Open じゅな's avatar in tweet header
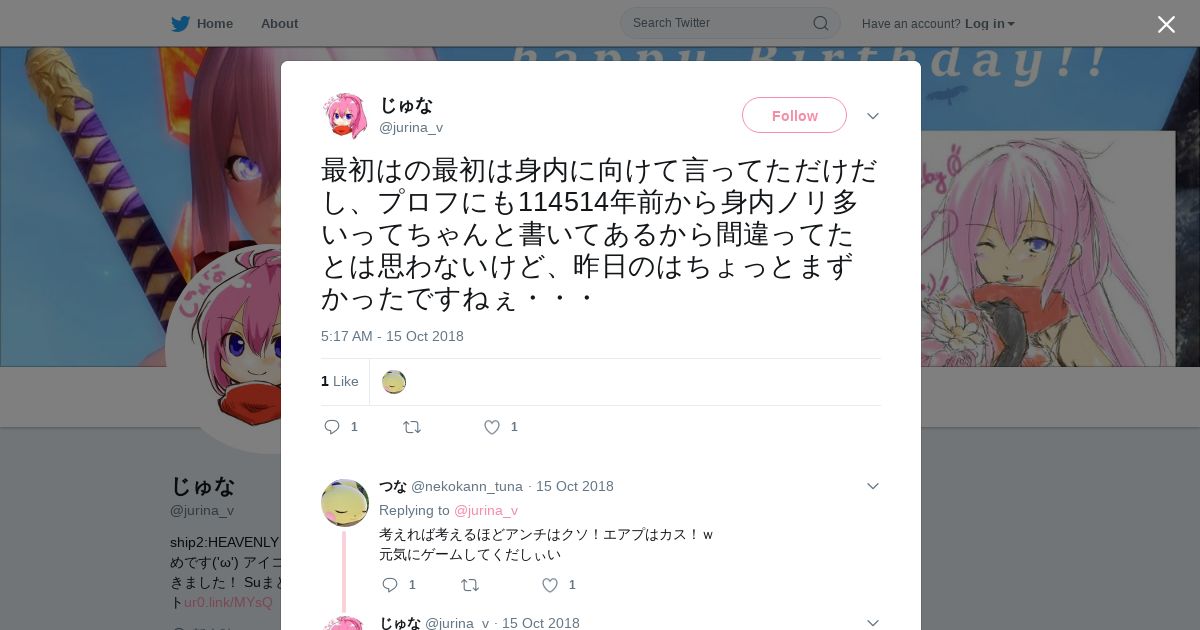Image resolution: width=1200 pixels, height=630 pixels. click(345, 116)
